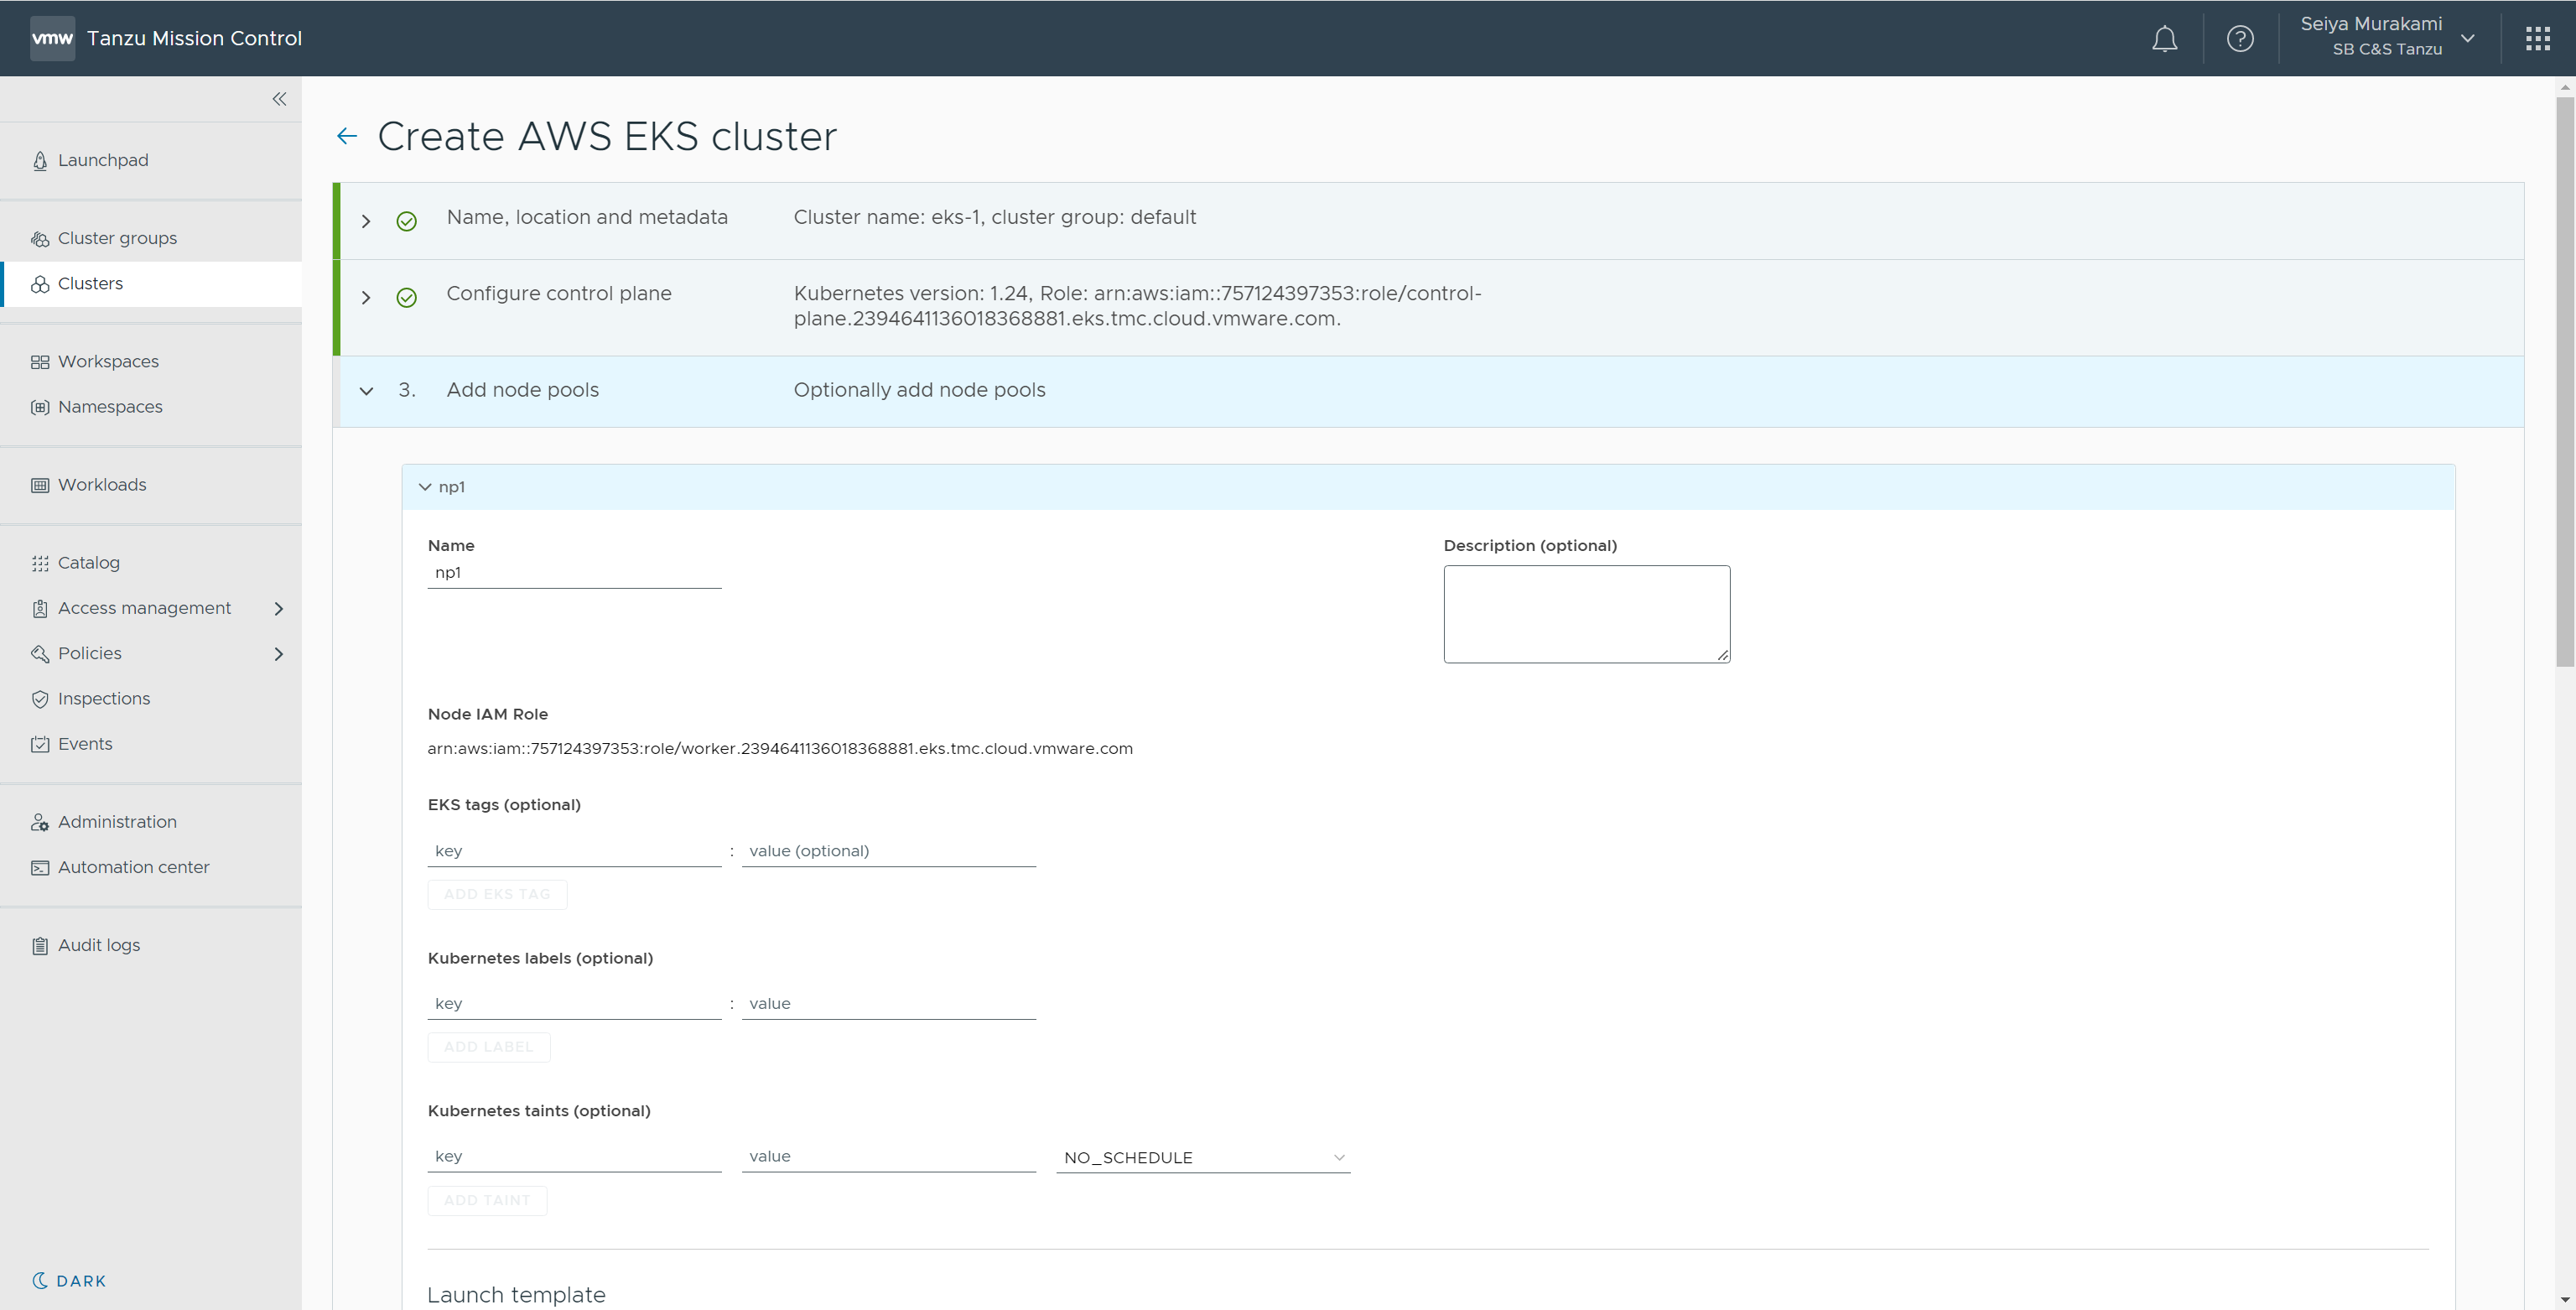The width and height of the screenshot is (2576, 1310).
Task: Open the VMware apps grid icon
Action: (2537, 39)
